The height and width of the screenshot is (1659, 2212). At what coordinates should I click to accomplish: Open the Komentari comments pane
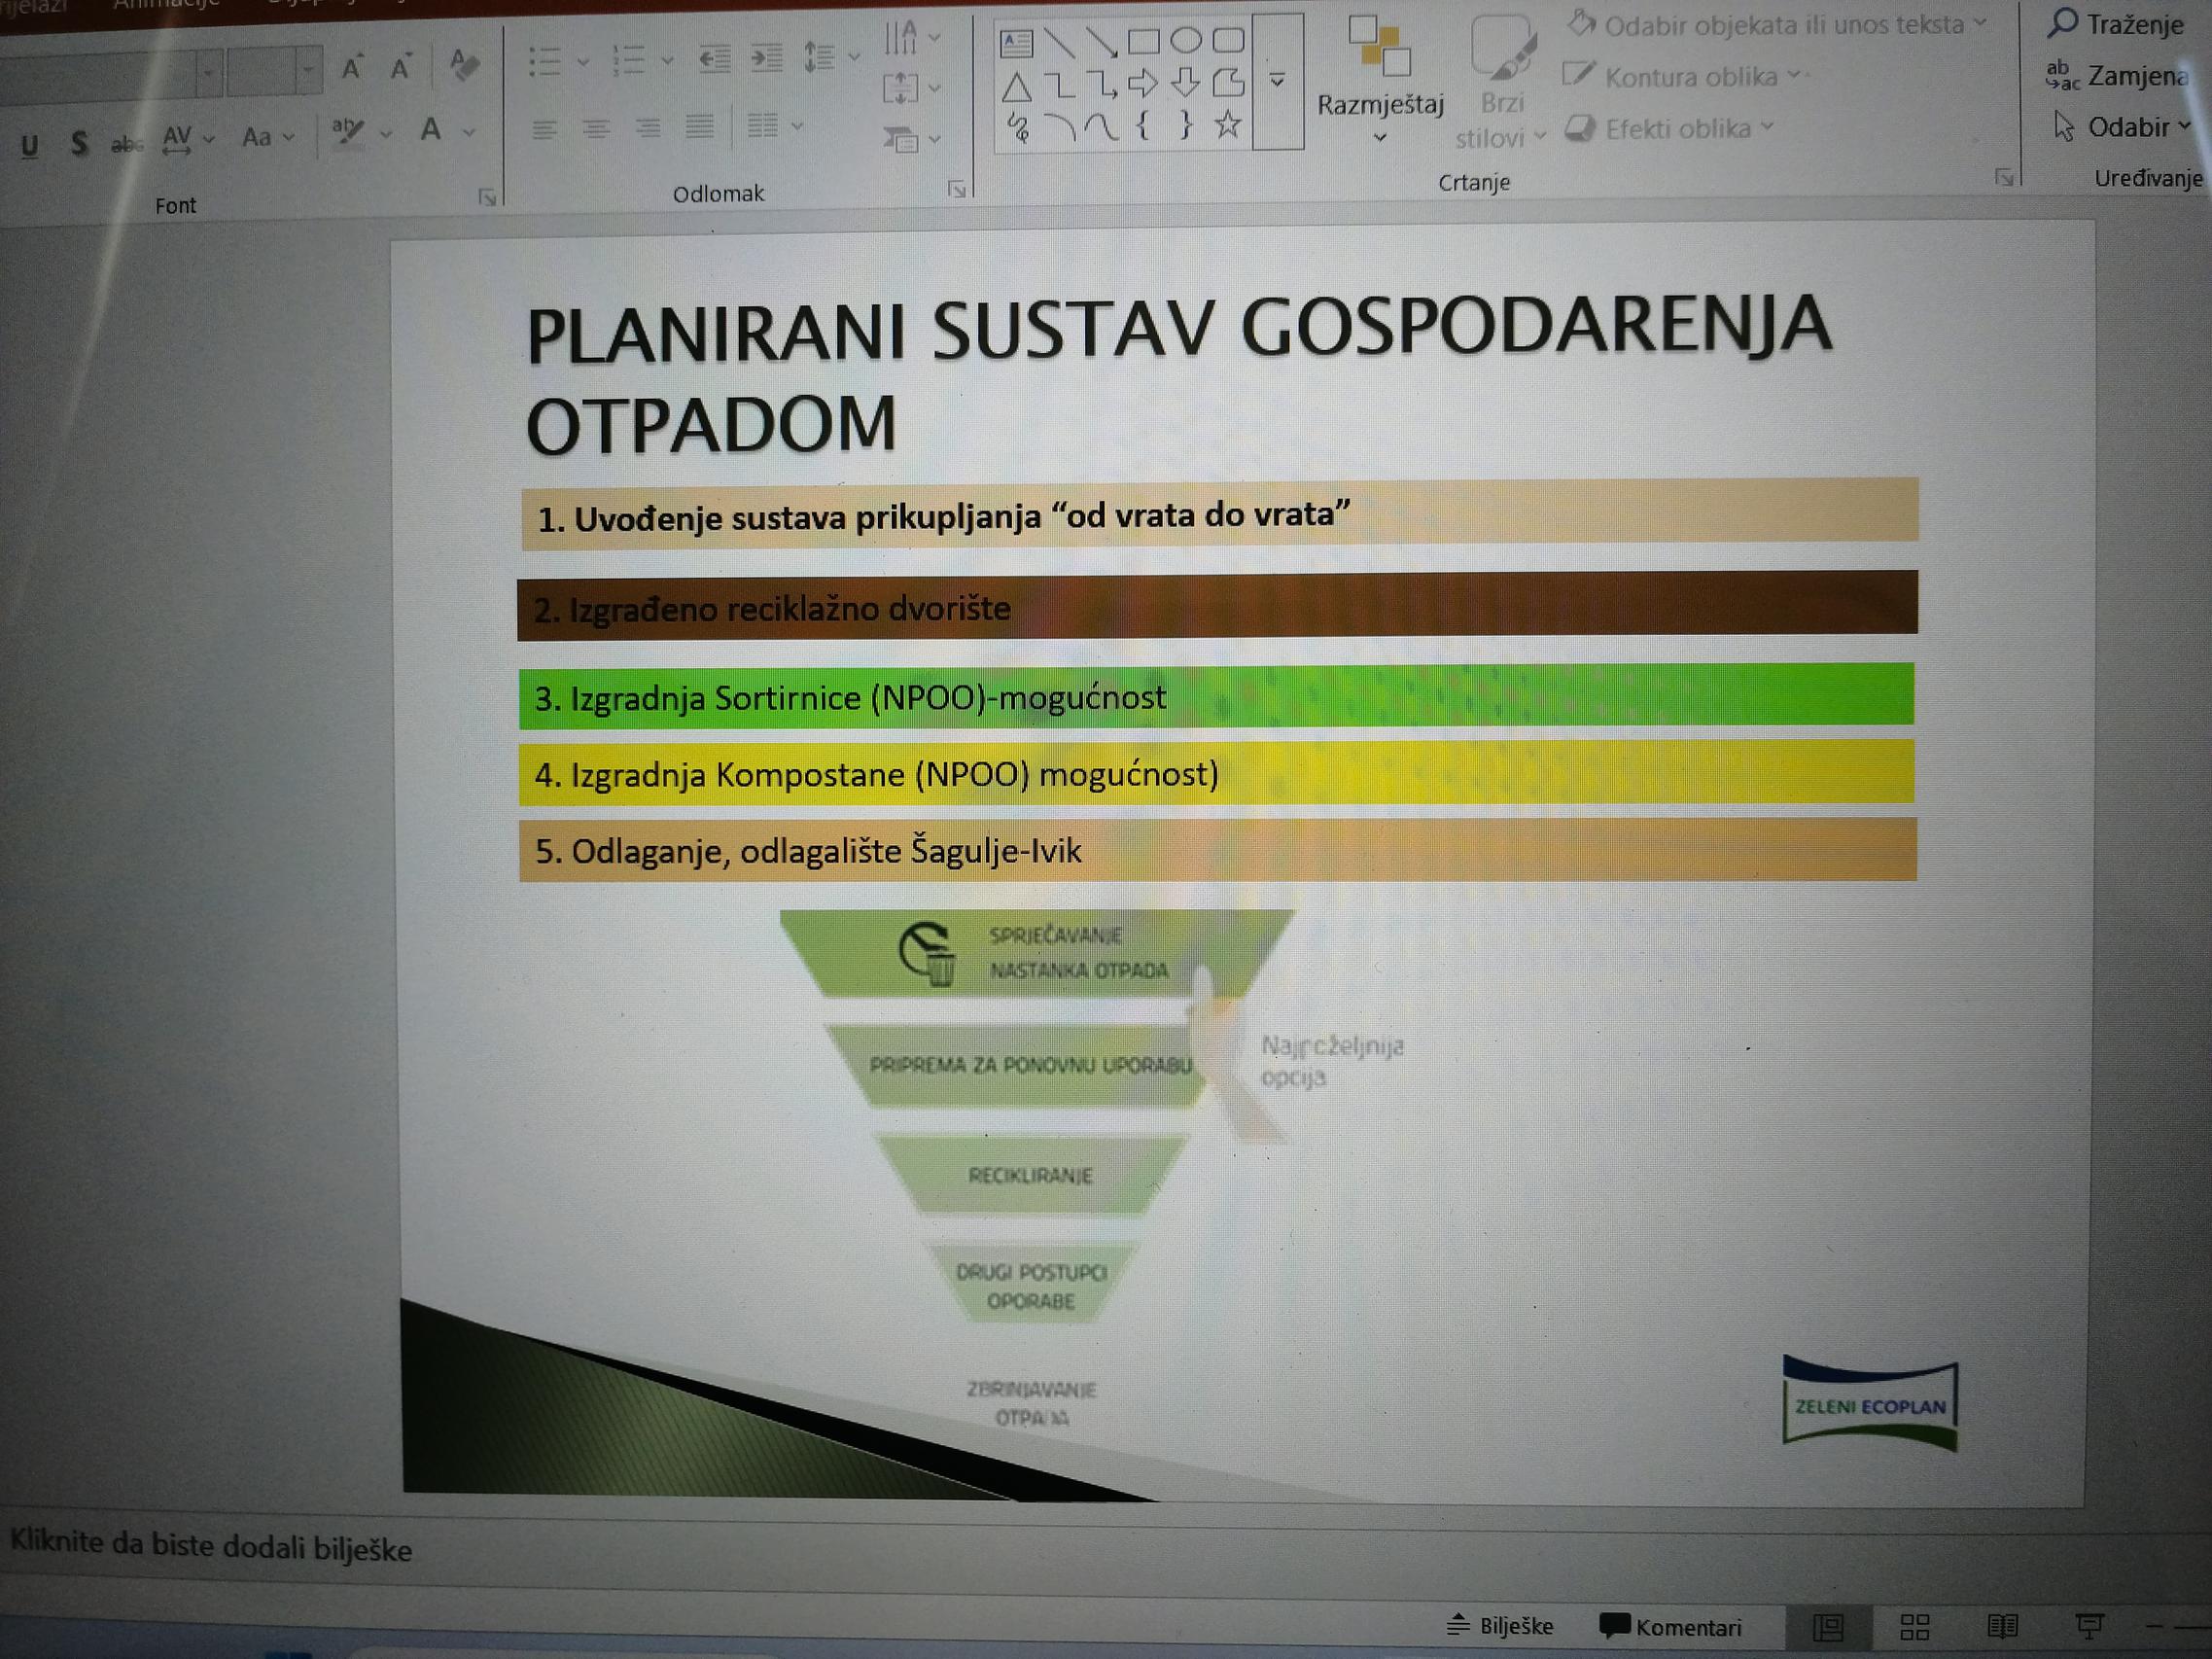click(x=1671, y=1627)
